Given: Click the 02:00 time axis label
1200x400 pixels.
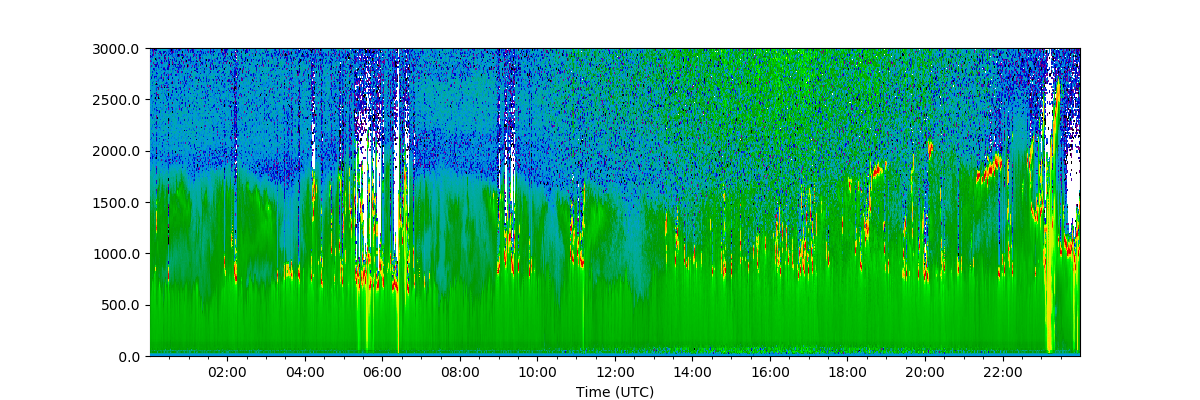Looking at the screenshot, I should click(227, 372).
